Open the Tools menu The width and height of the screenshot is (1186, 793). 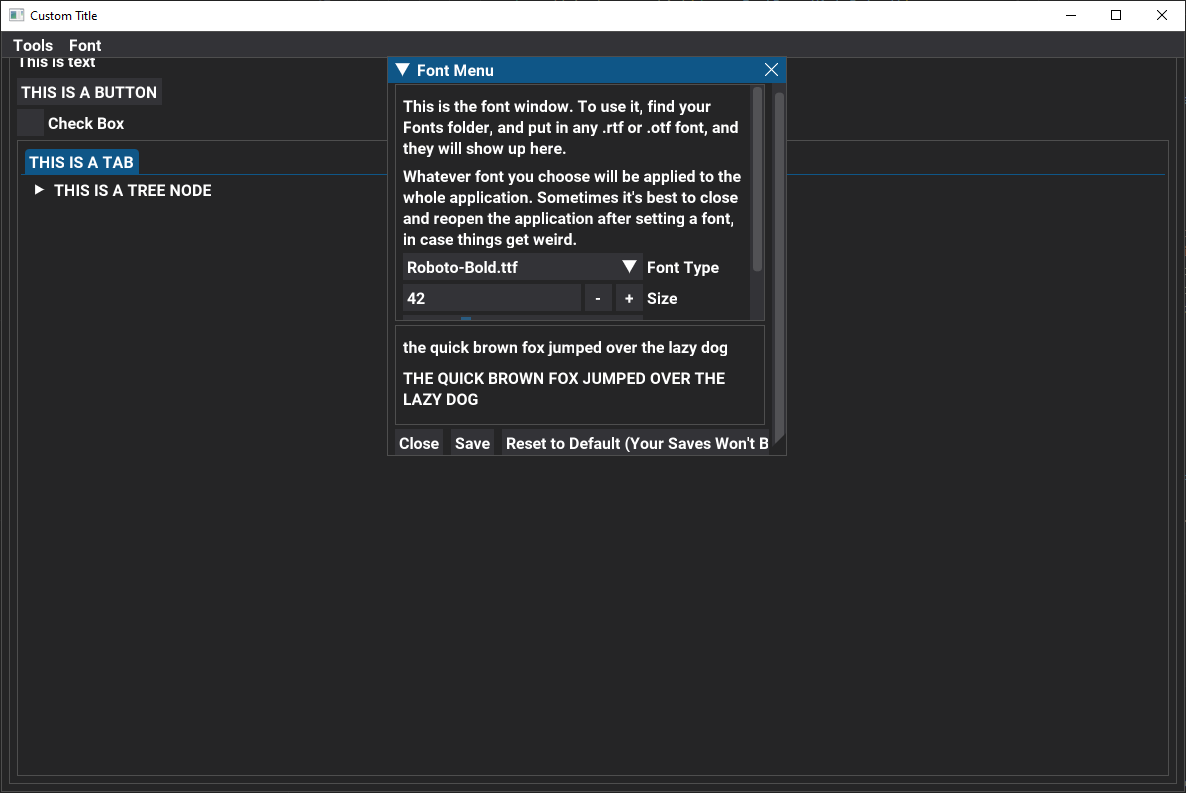pyautogui.click(x=32, y=45)
